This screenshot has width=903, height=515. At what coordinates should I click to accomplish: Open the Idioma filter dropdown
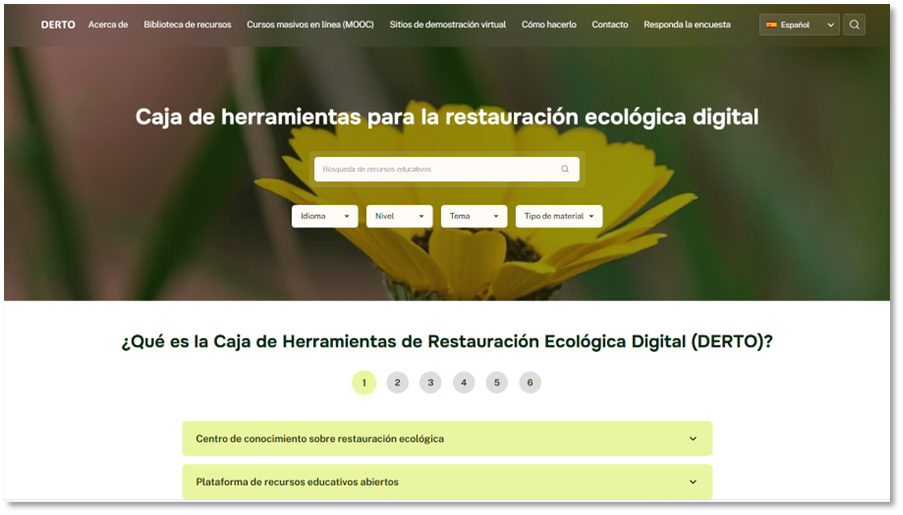coord(325,216)
